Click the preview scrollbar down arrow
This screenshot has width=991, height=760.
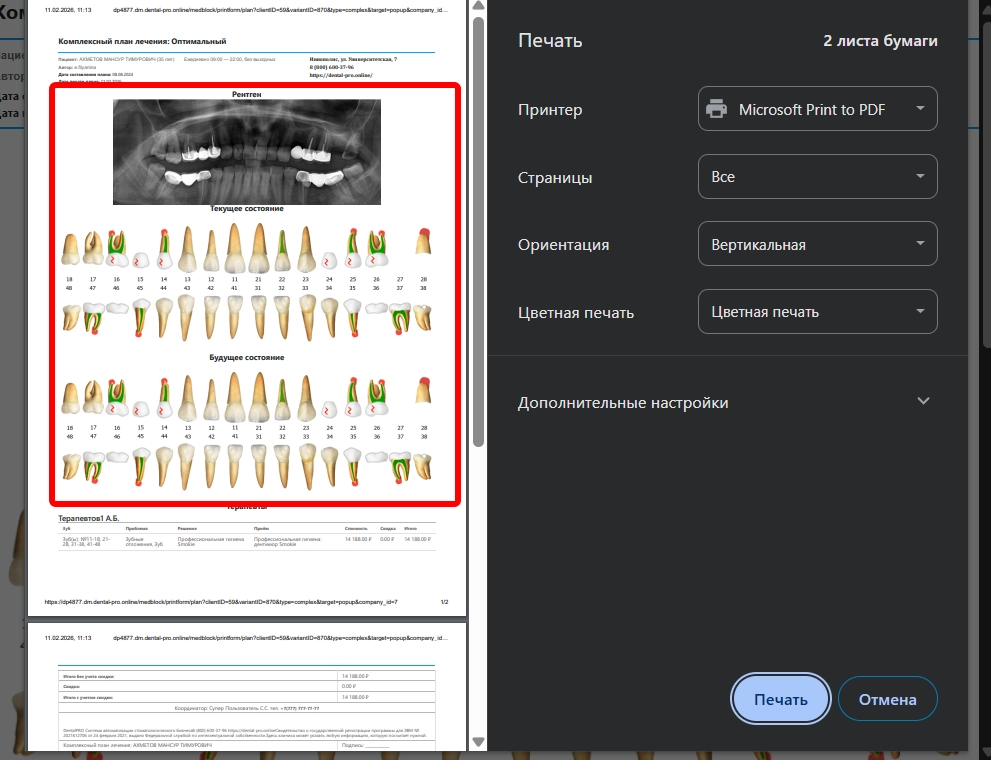pos(478,743)
